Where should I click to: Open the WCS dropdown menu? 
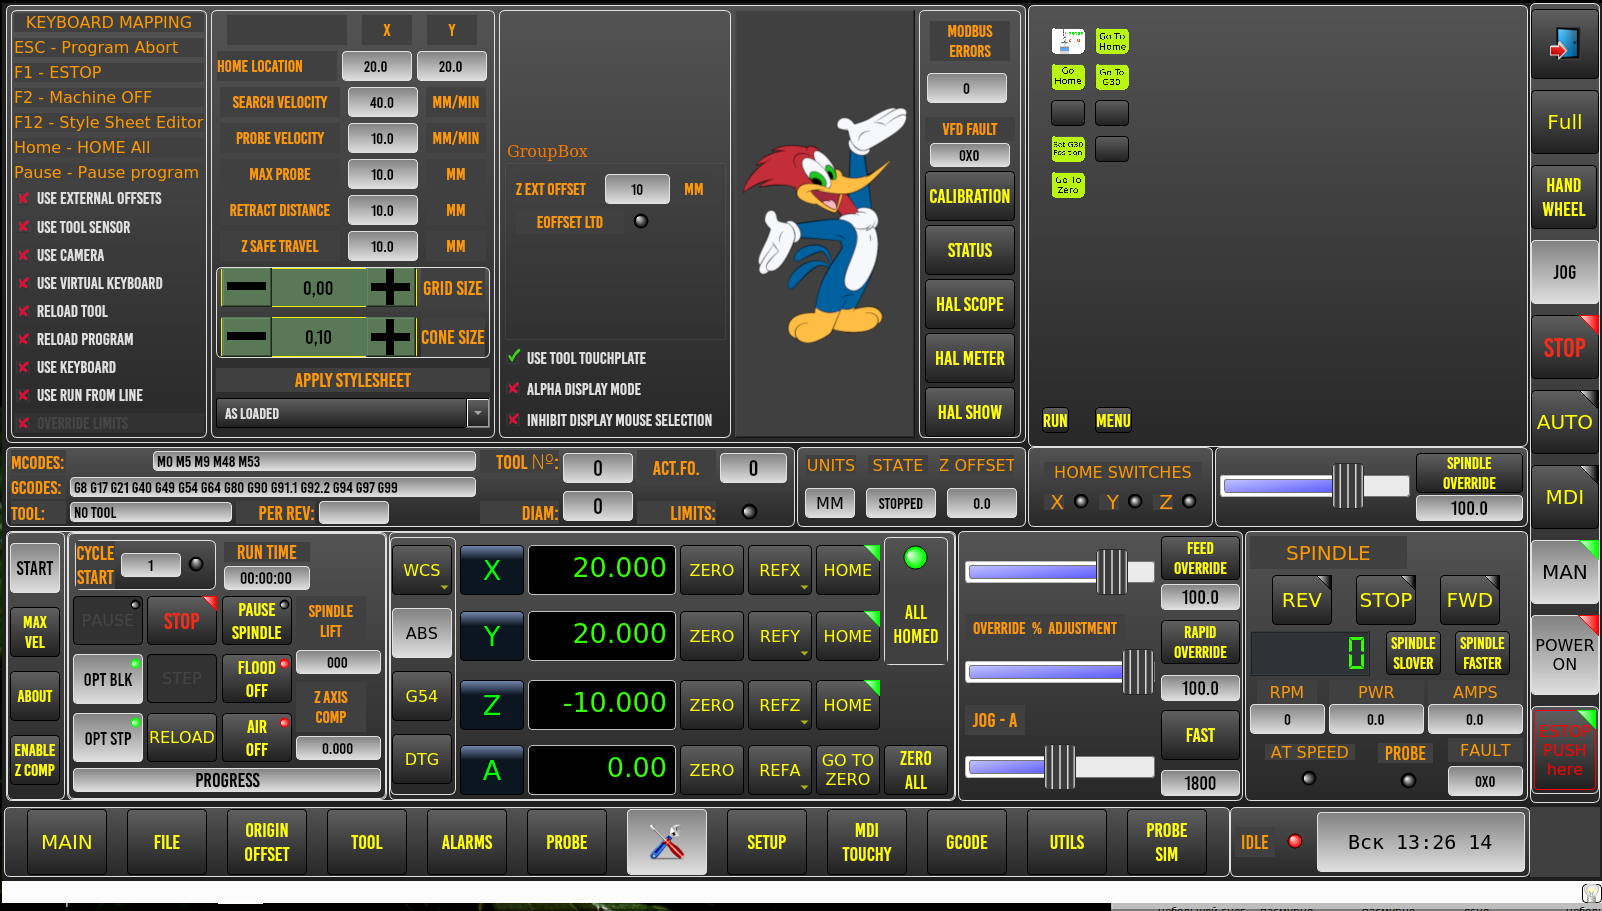(422, 570)
